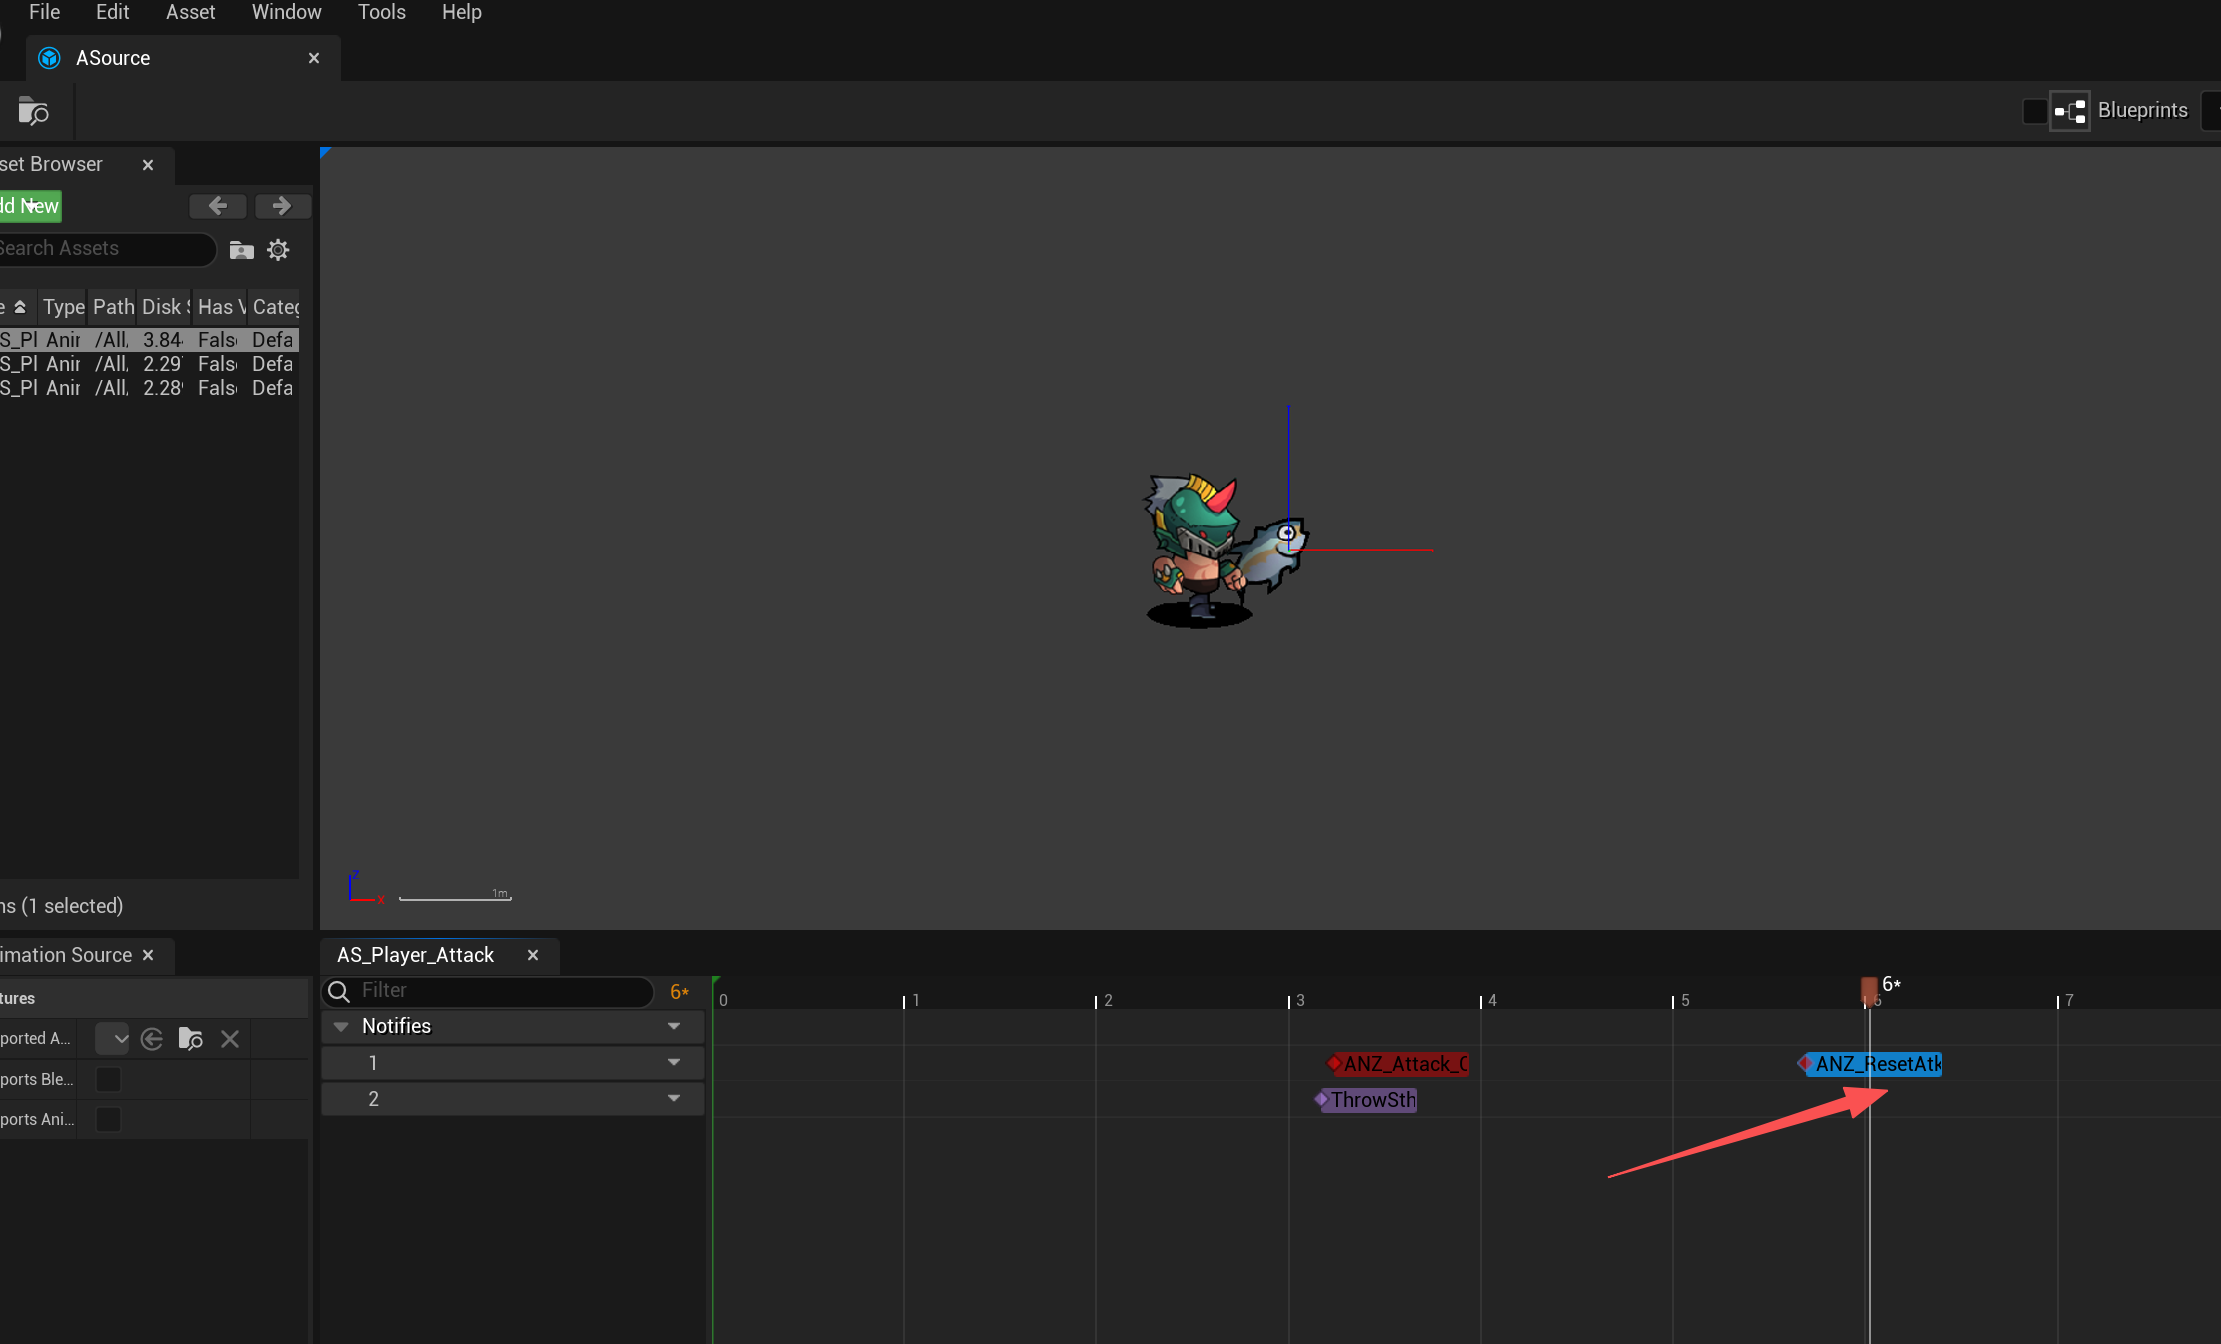
Task: Select the ANZ_ResetAtk notify state
Action: click(x=1870, y=1064)
